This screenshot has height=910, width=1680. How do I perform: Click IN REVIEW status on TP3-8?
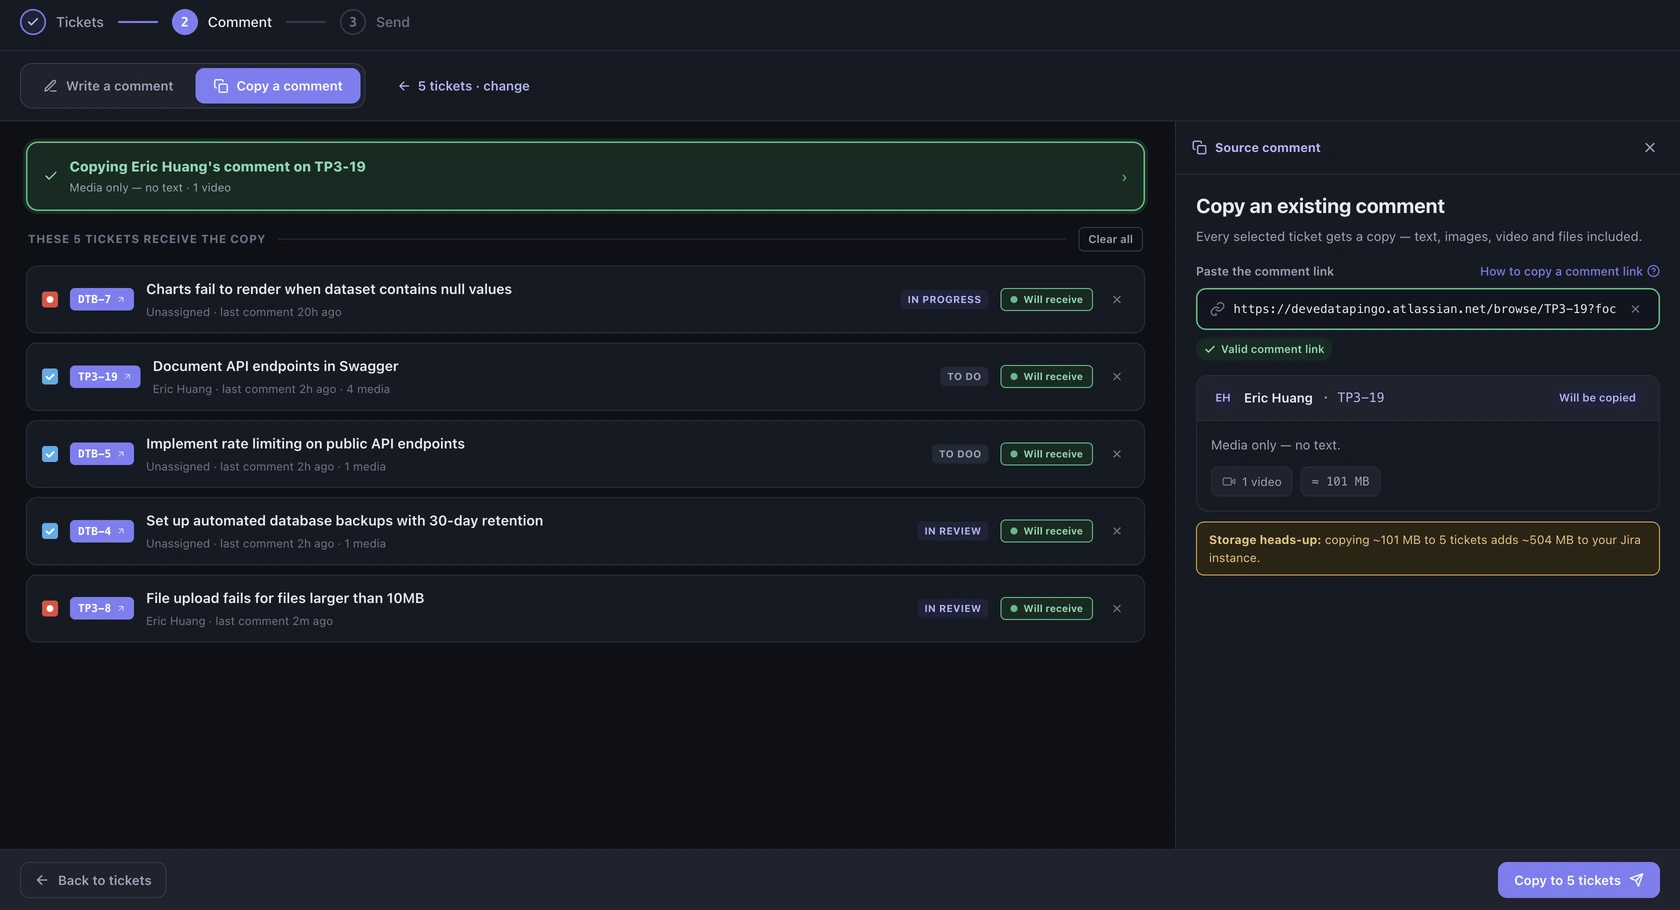point(952,608)
